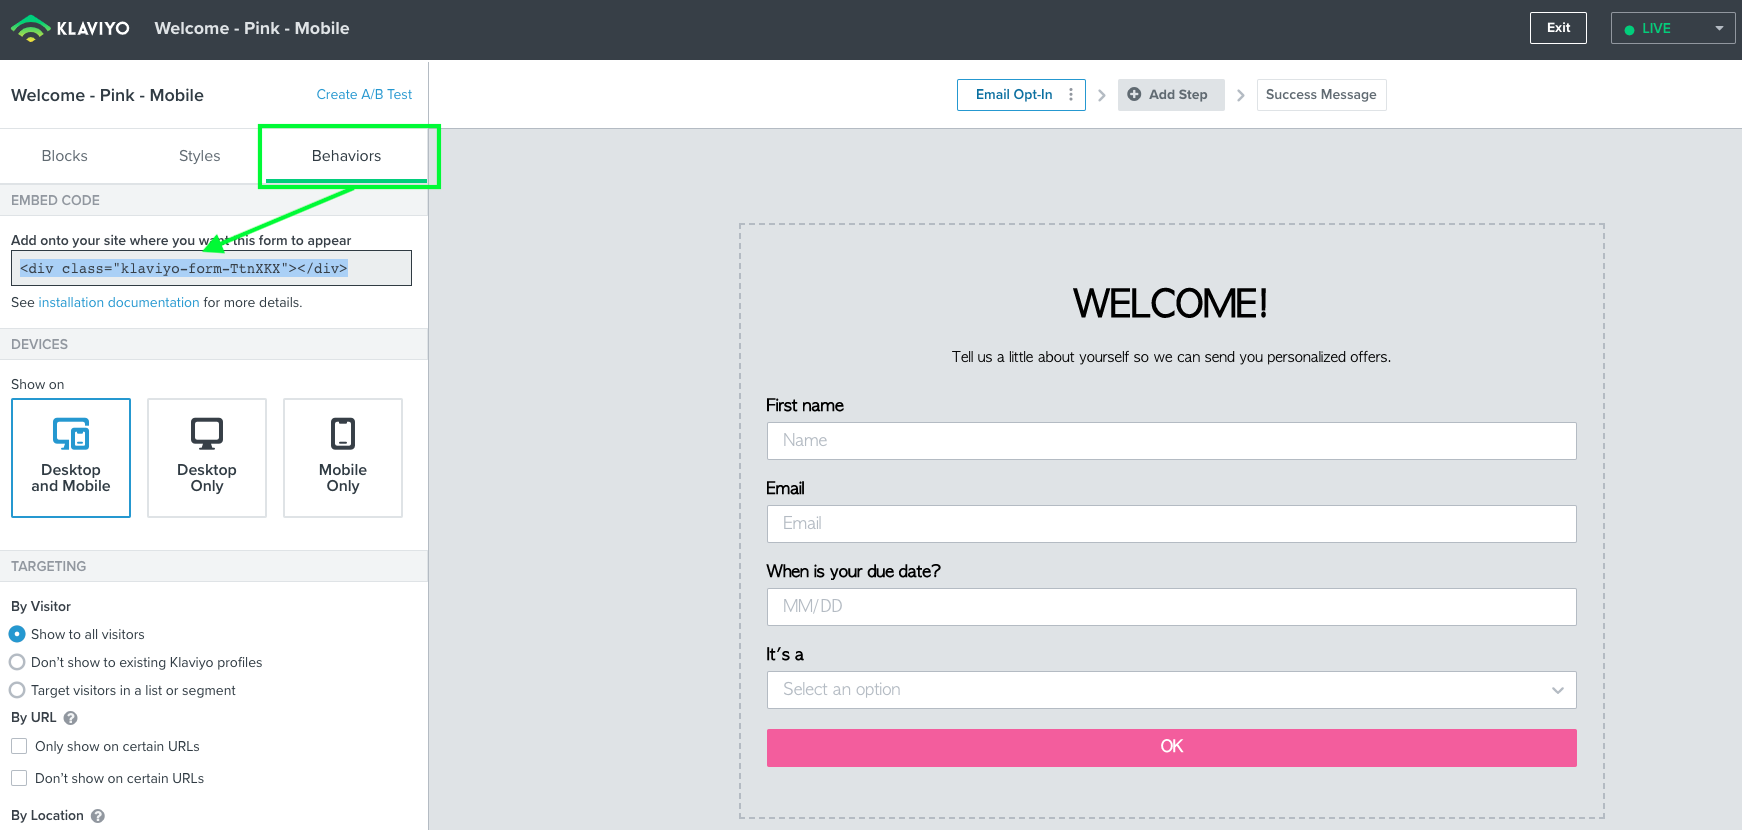The width and height of the screenshot is (1742, 830).
Task: Click the 'First name' field label
Action: [x=805, y=405]
